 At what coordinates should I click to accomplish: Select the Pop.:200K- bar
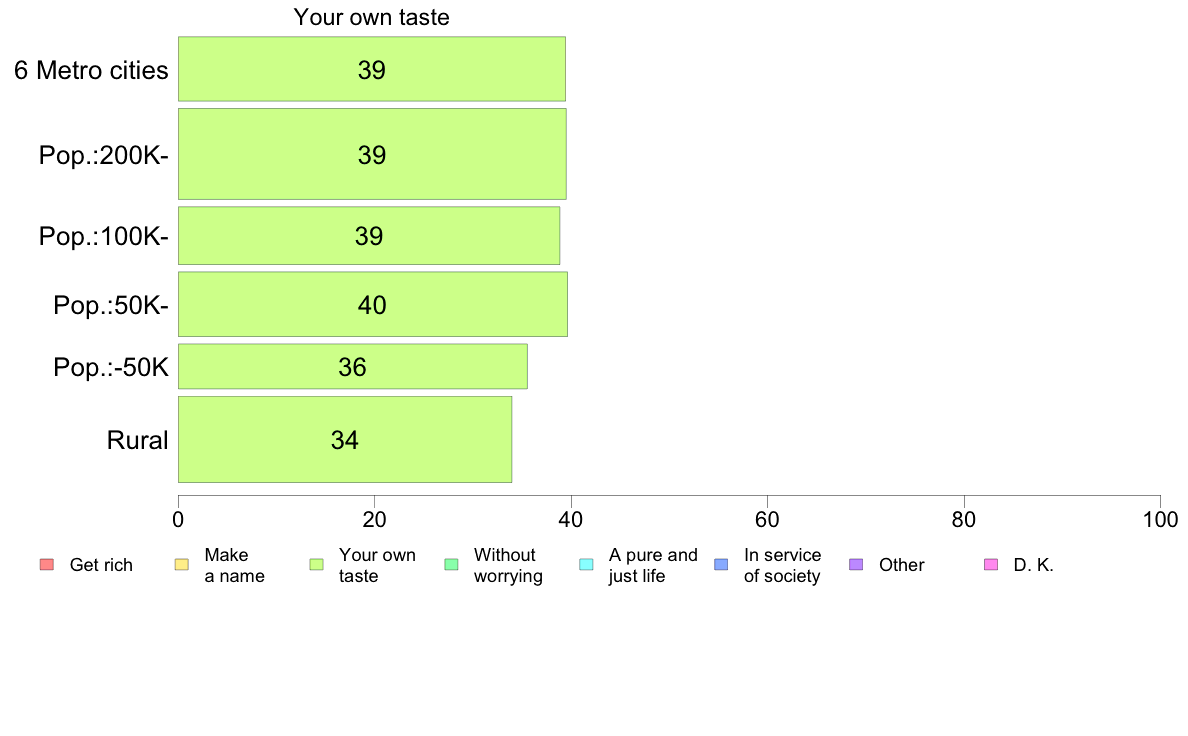(372, 154)
